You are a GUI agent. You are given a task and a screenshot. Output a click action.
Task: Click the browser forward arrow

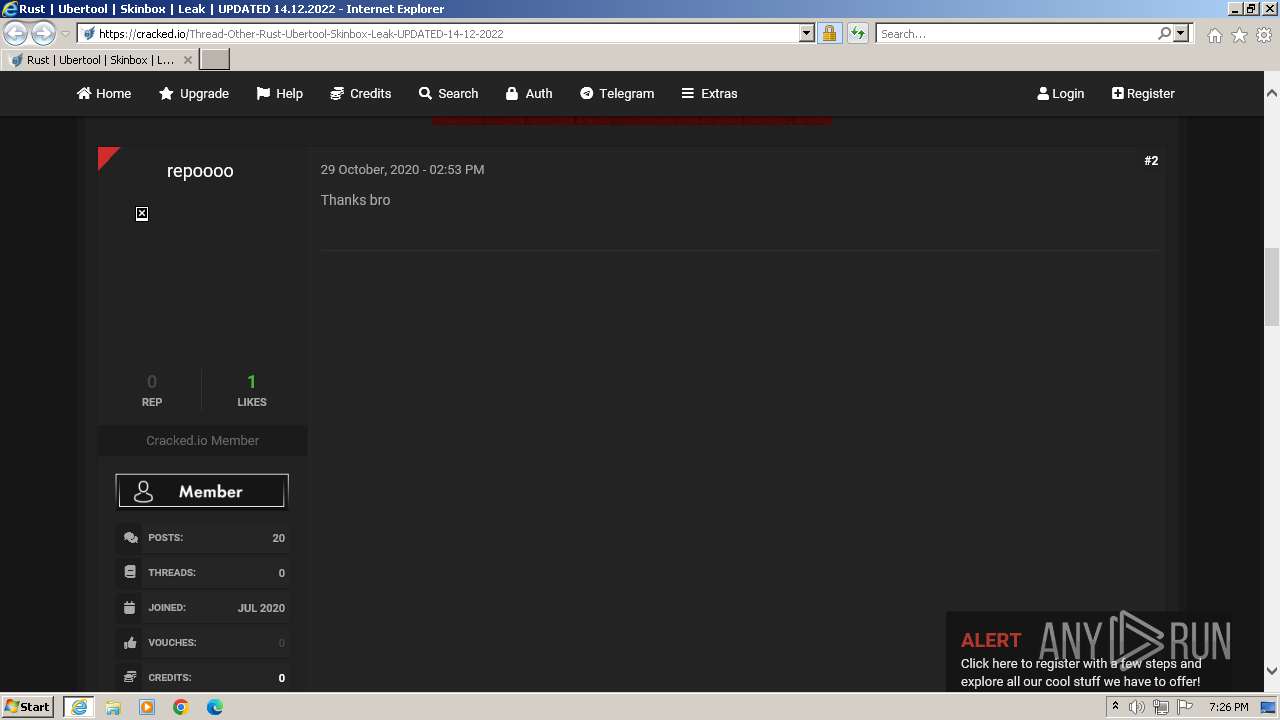point(43,33)
